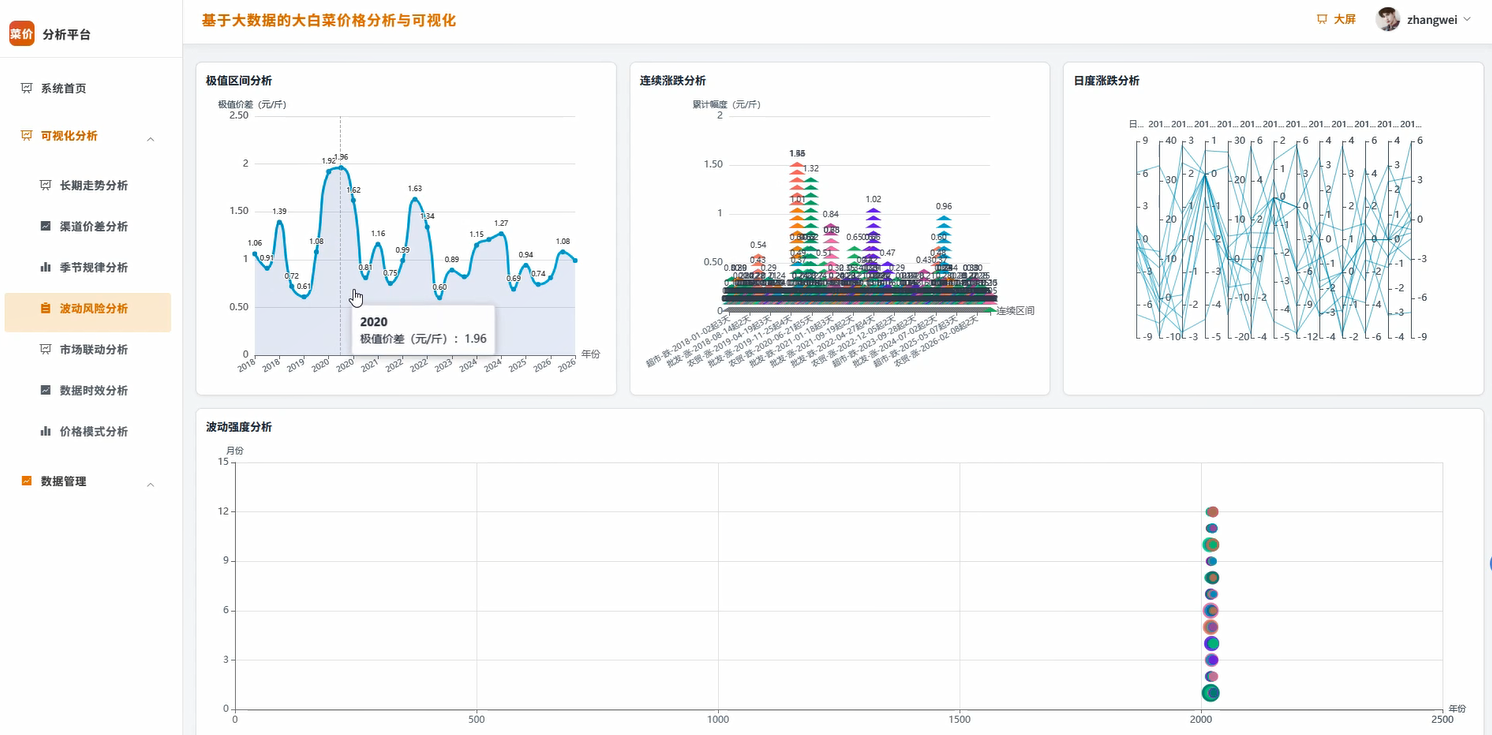The image size is (1492, 735).
Task: Click the 1.39 data point label
Action: (x=280, y=211)
